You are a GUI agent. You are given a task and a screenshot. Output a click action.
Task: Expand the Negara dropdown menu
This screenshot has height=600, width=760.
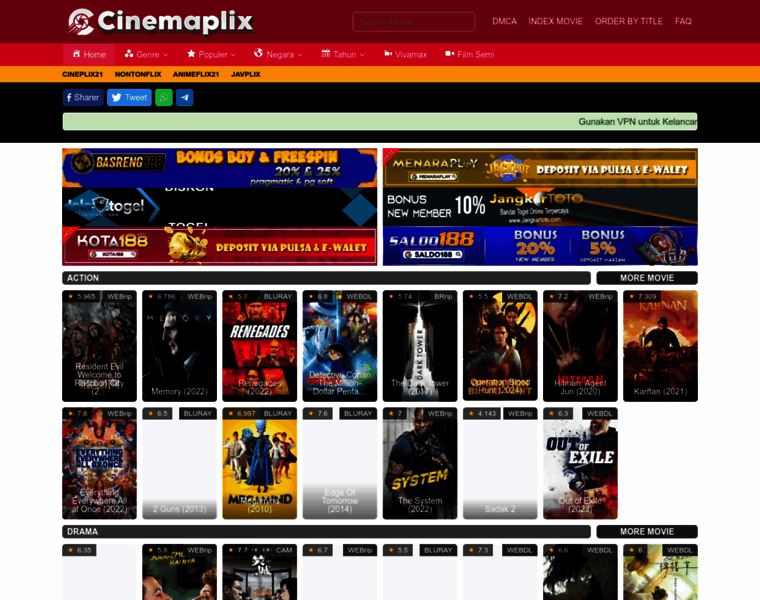pos(300,55)
